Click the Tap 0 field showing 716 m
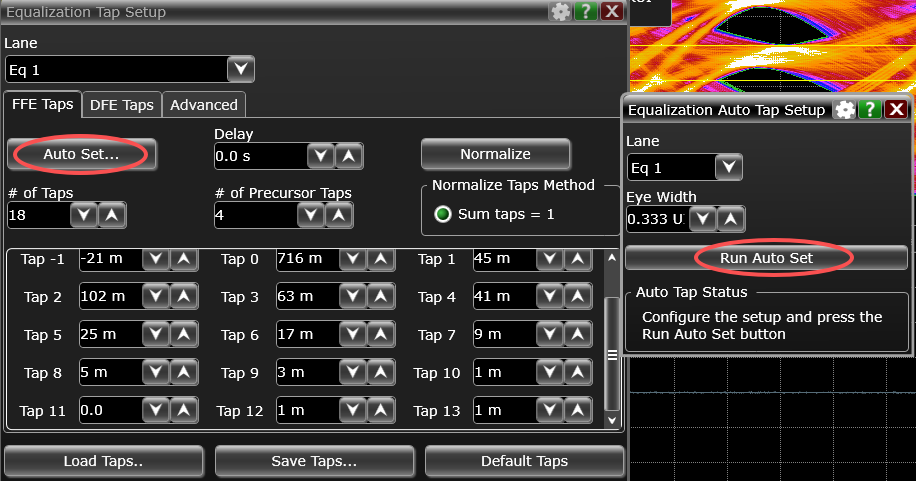The width and height of the screenshot is (916, 481). tap(308, 259)
